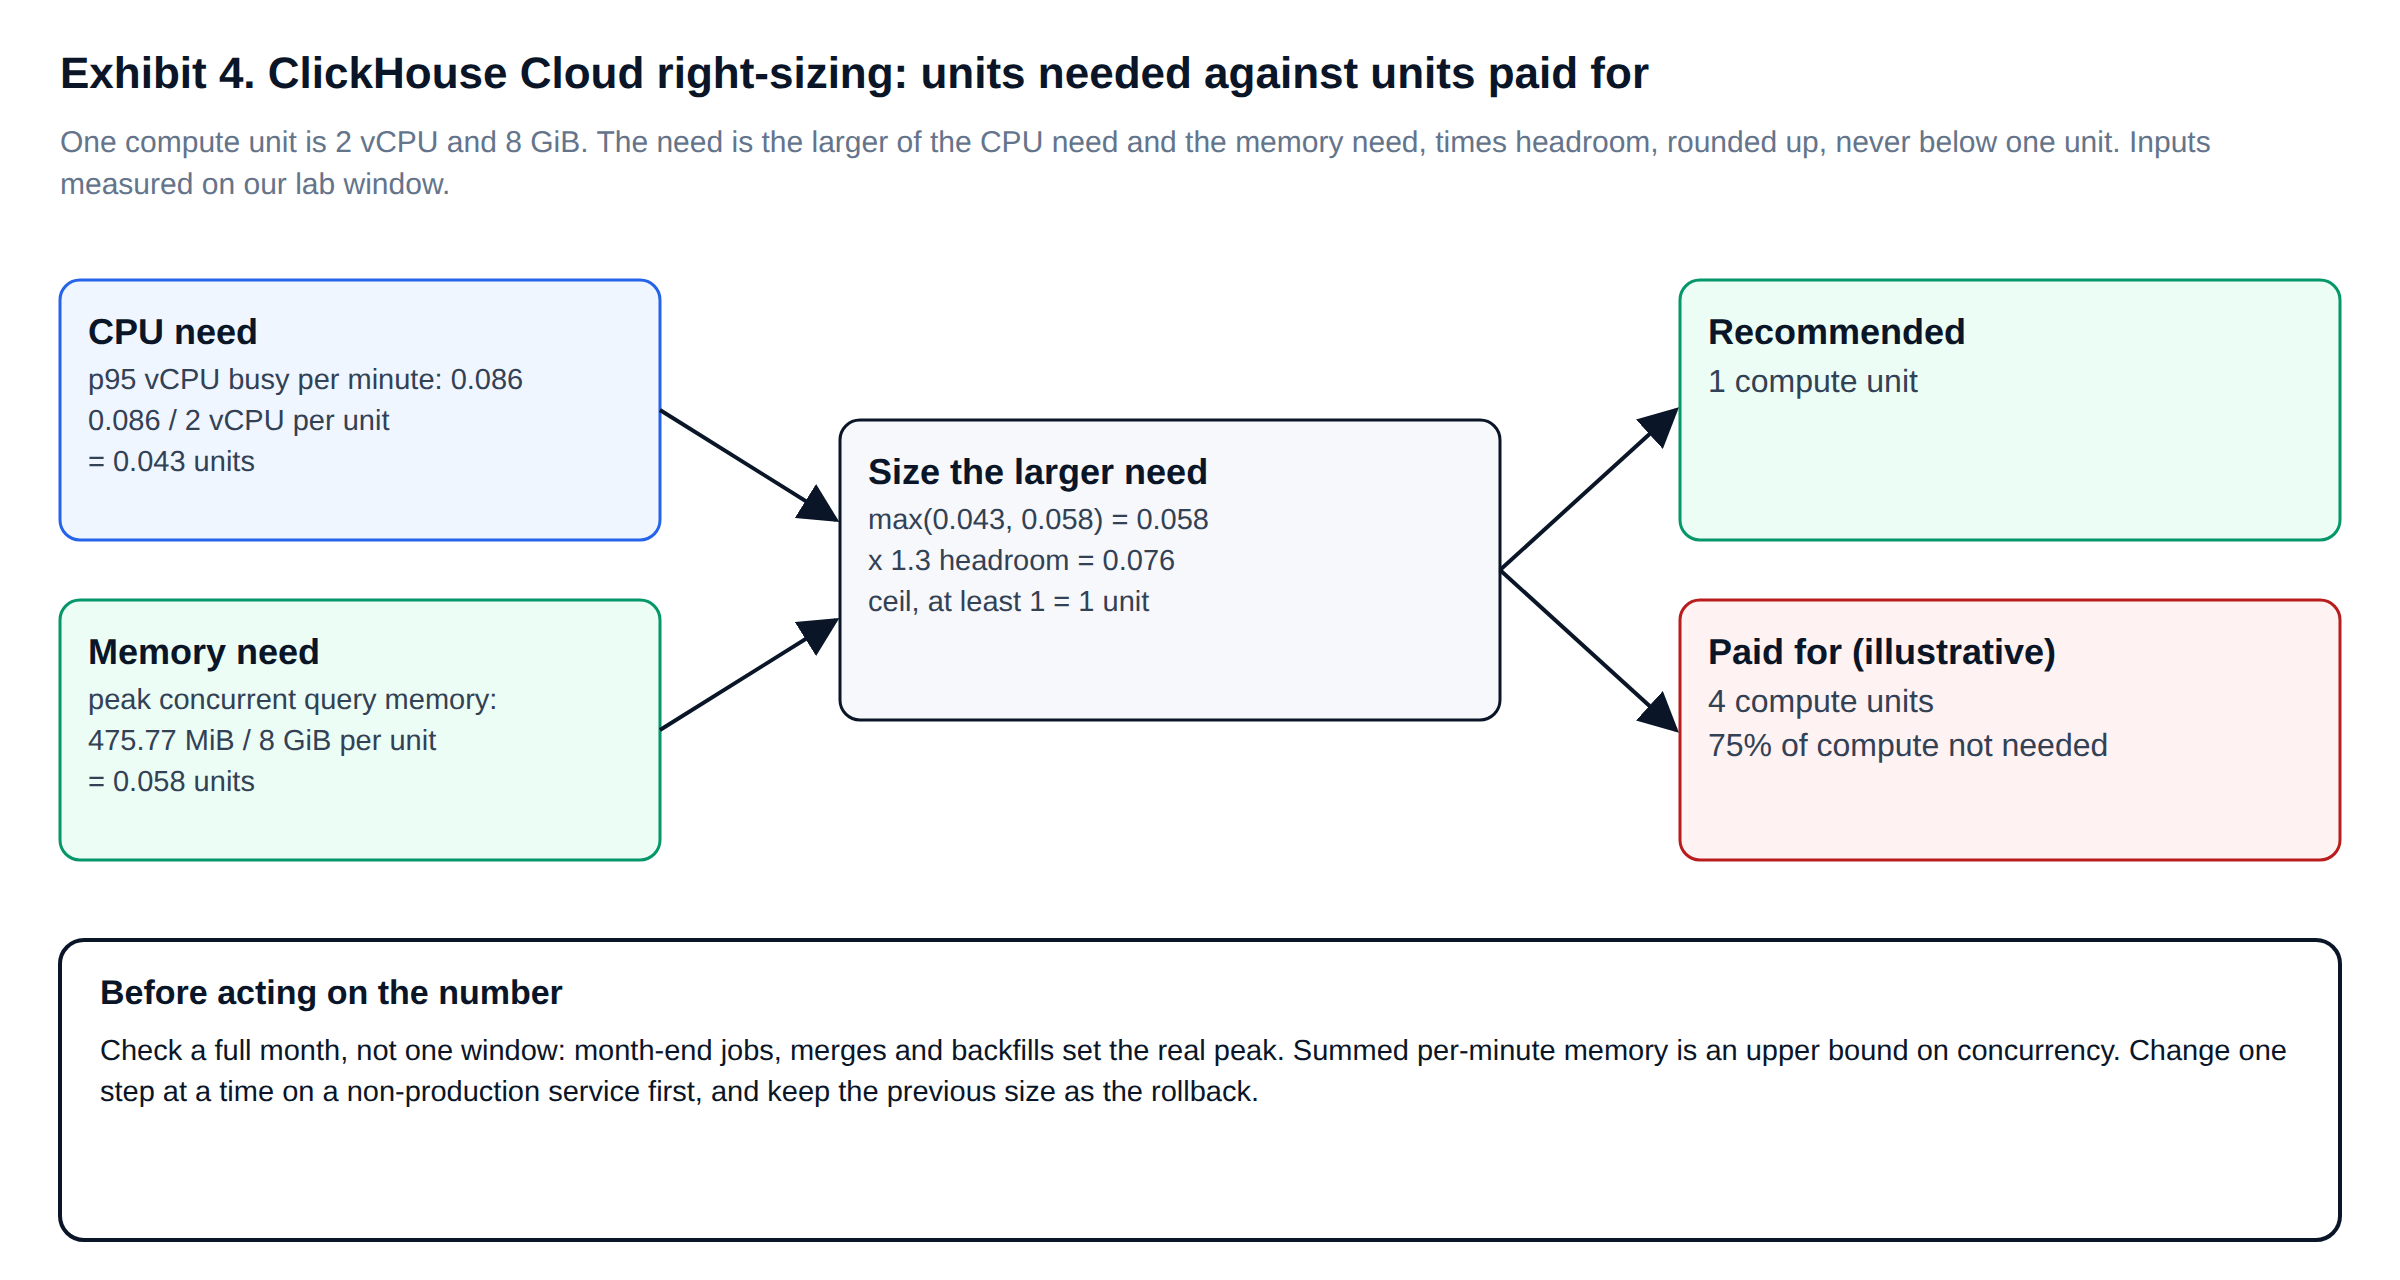
Task: Click the arrowhead from CPU need to center box
Action: pos(820,506)
